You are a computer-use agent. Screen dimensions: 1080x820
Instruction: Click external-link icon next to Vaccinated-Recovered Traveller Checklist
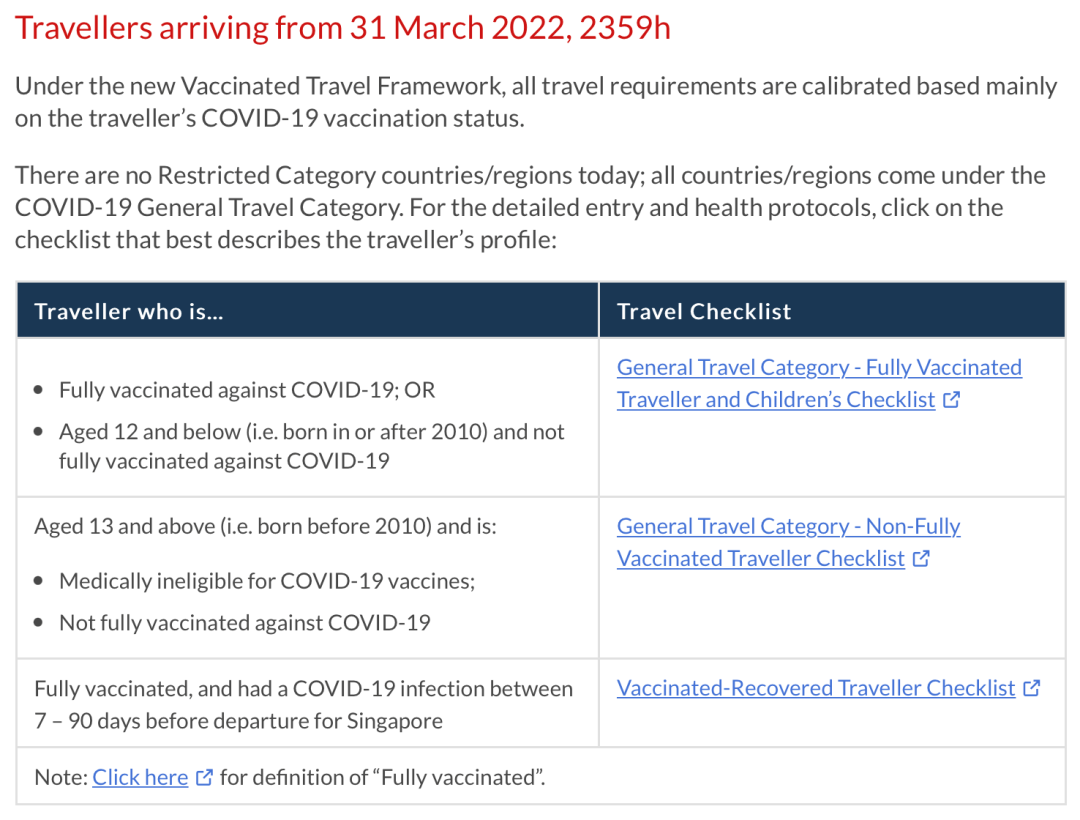point(1032,688)
